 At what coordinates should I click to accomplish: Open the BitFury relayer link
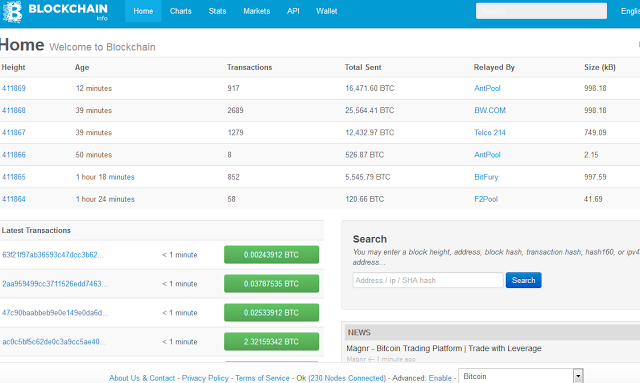pyautogui.click(x=486, y=177)
